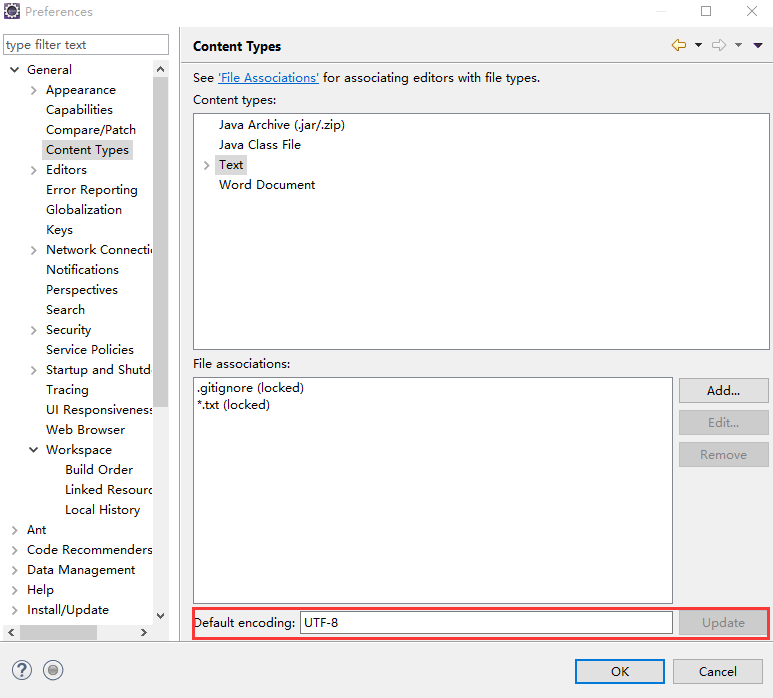Screen dimensions: 773x698
Task: Expand the Security tree node
Action: coord(34,330)
